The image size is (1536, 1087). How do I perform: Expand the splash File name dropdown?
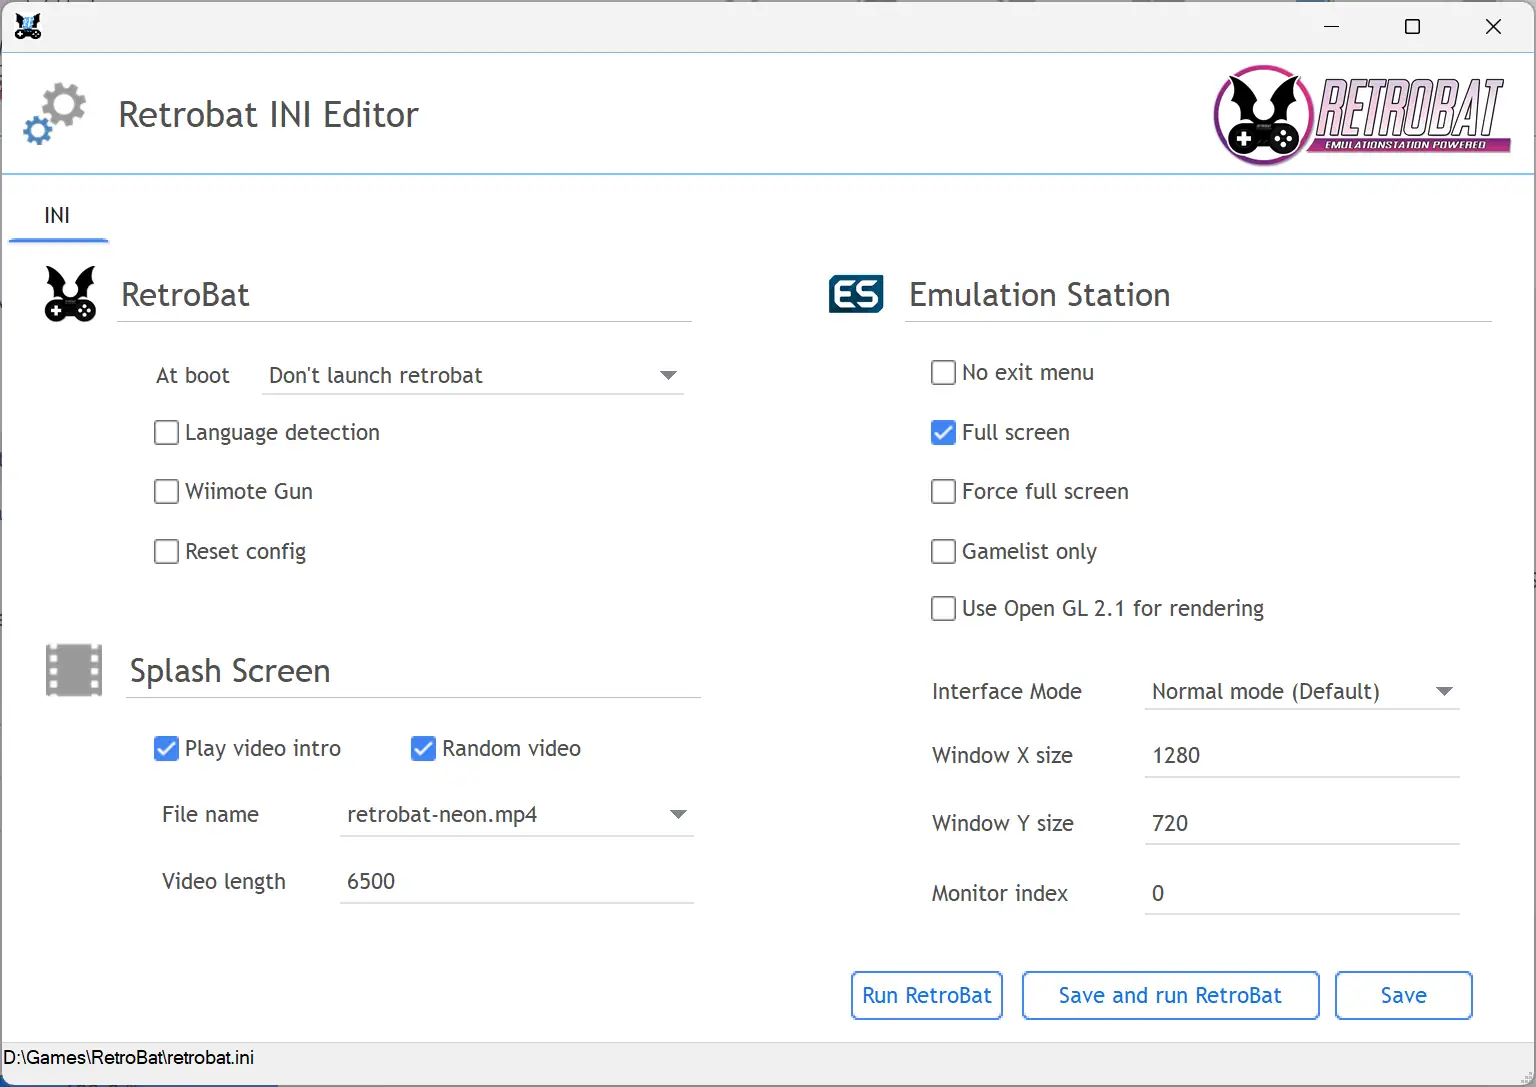[x=517, y=815]
